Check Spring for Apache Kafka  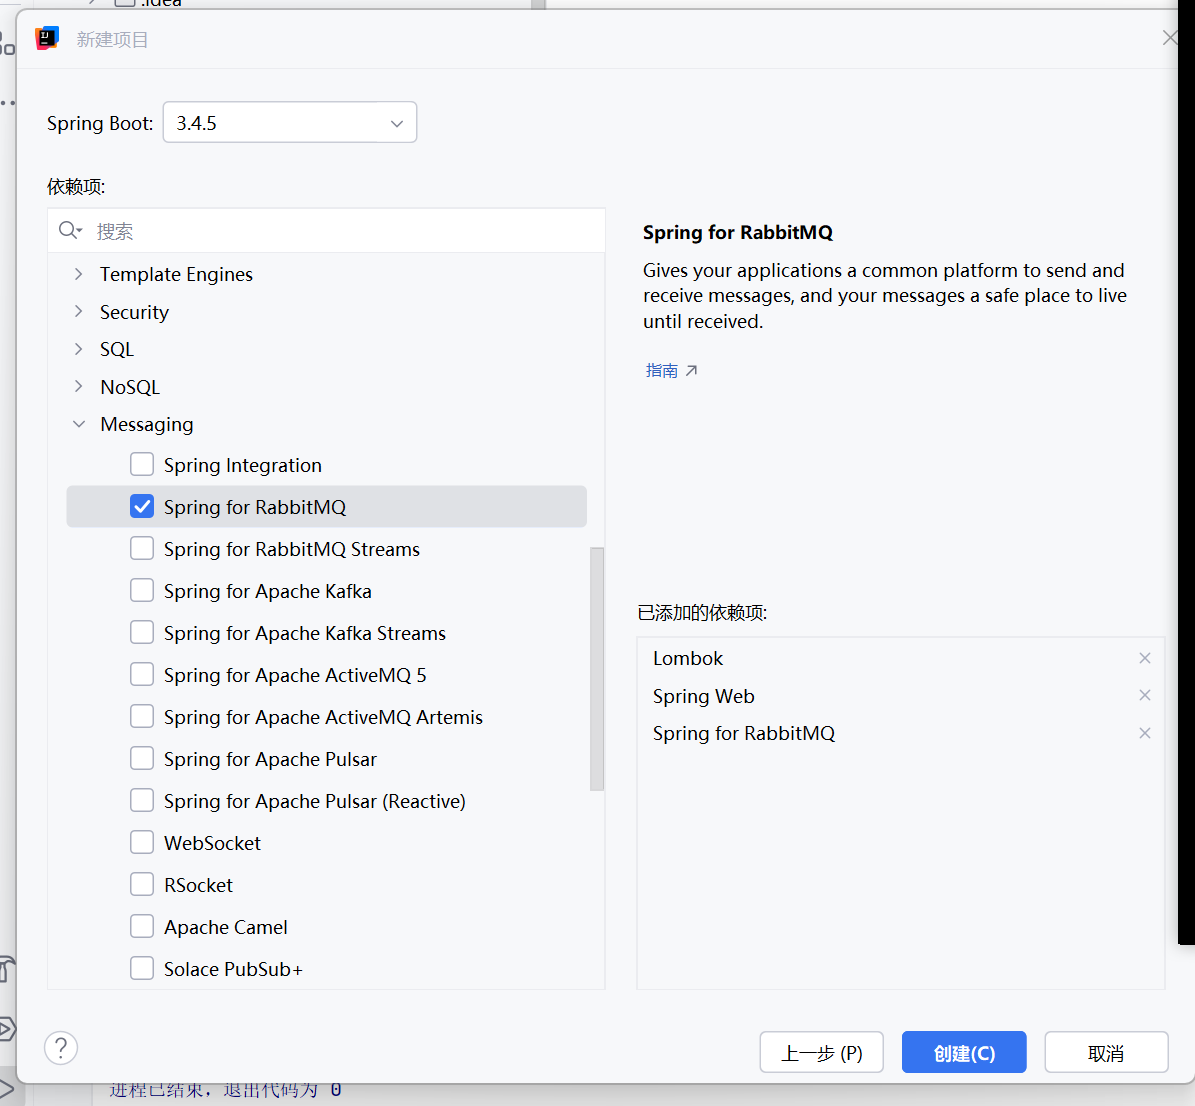pos(142,590)
